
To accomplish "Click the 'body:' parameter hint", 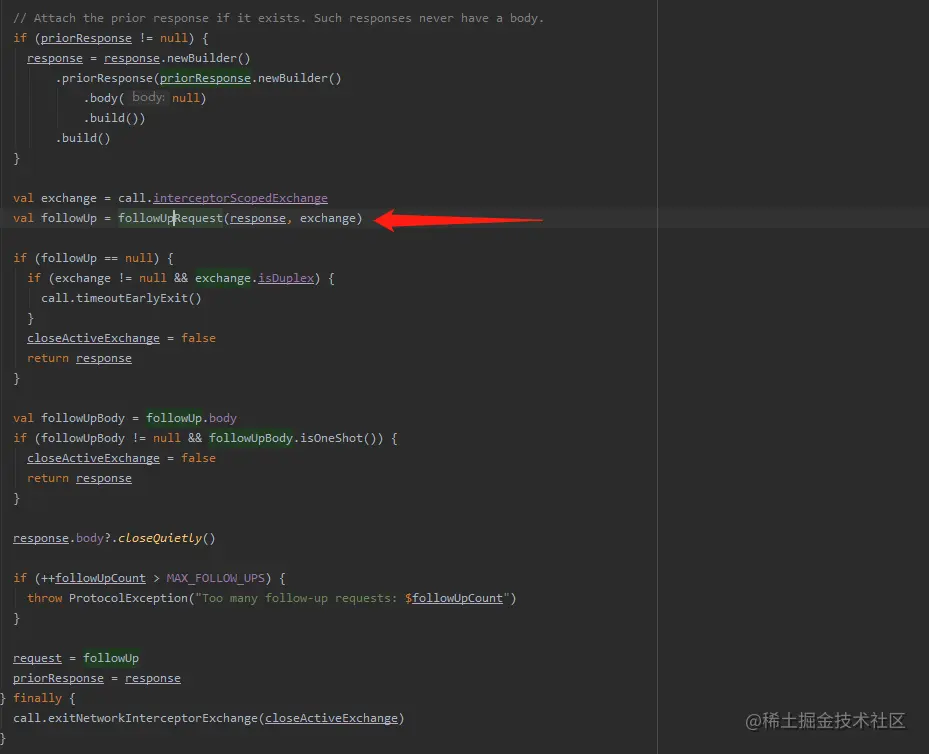I will (x=148, y=97).
